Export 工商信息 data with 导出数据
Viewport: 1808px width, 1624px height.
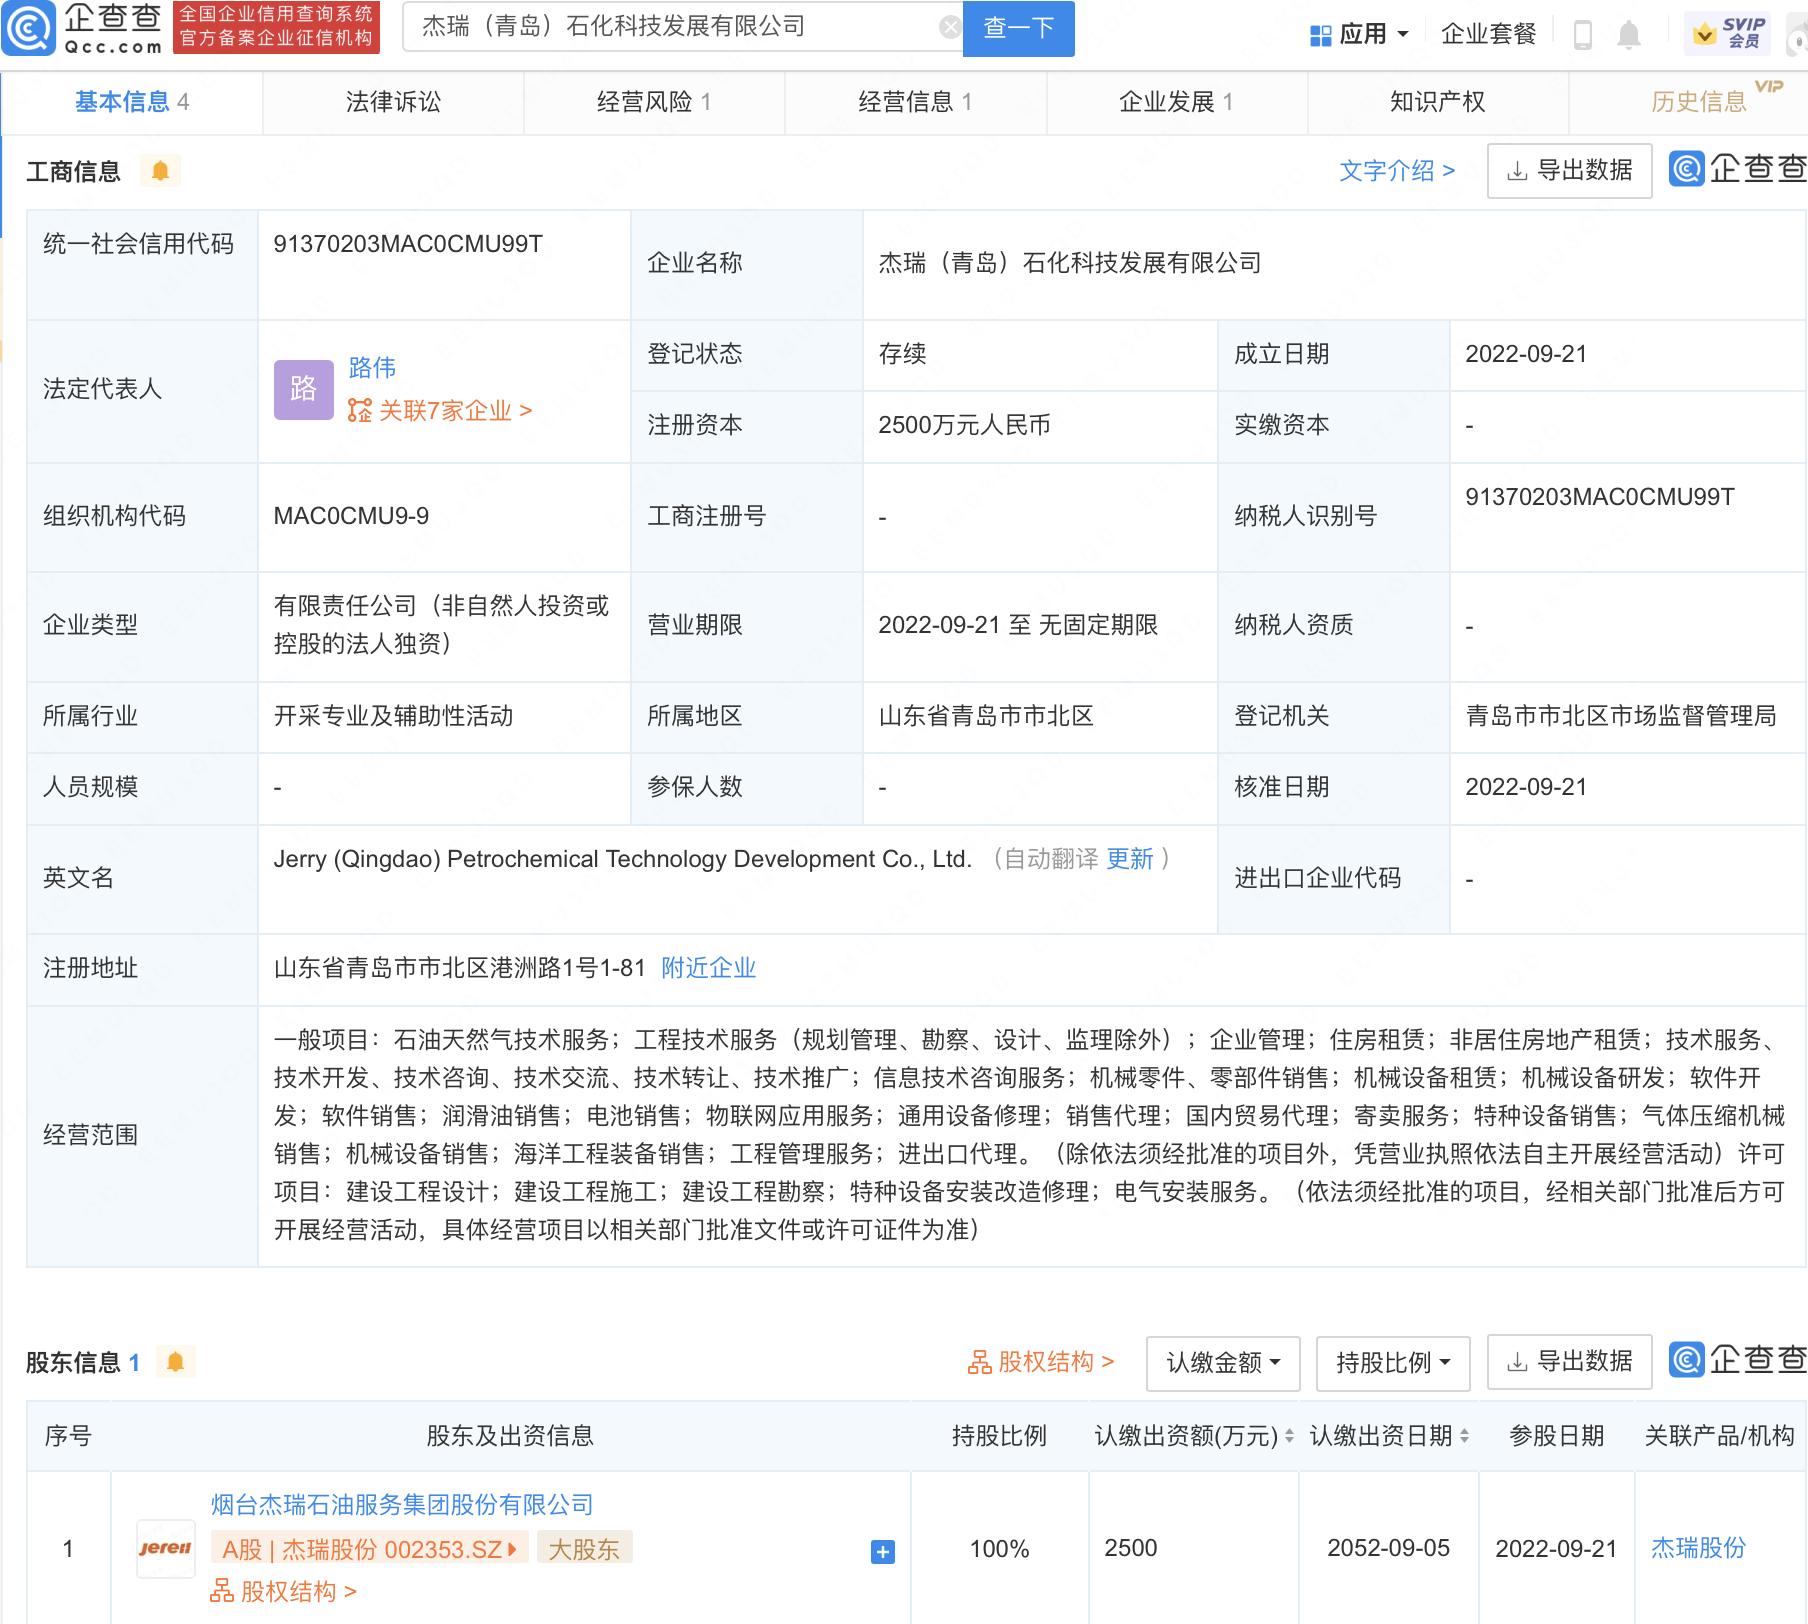(x=1570, y=171)
